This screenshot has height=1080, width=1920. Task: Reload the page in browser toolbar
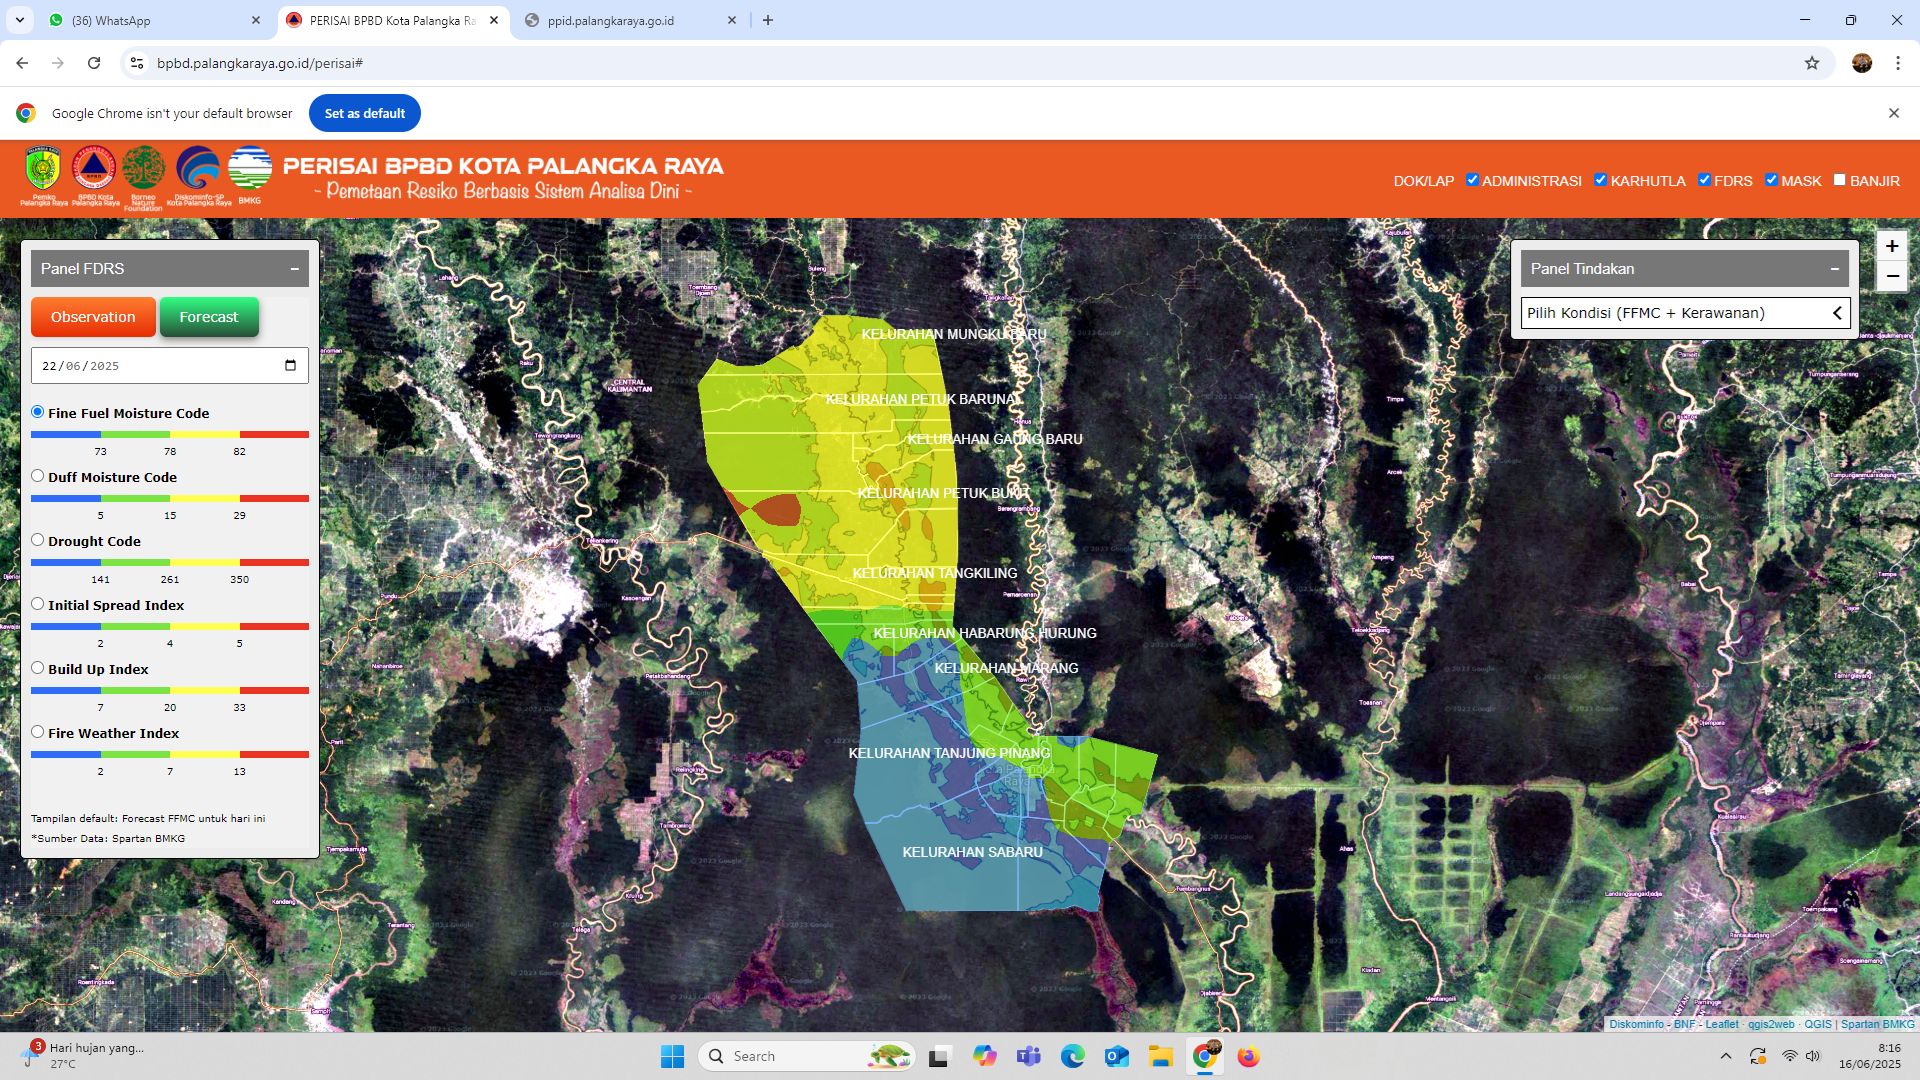[x=94, y=63]
